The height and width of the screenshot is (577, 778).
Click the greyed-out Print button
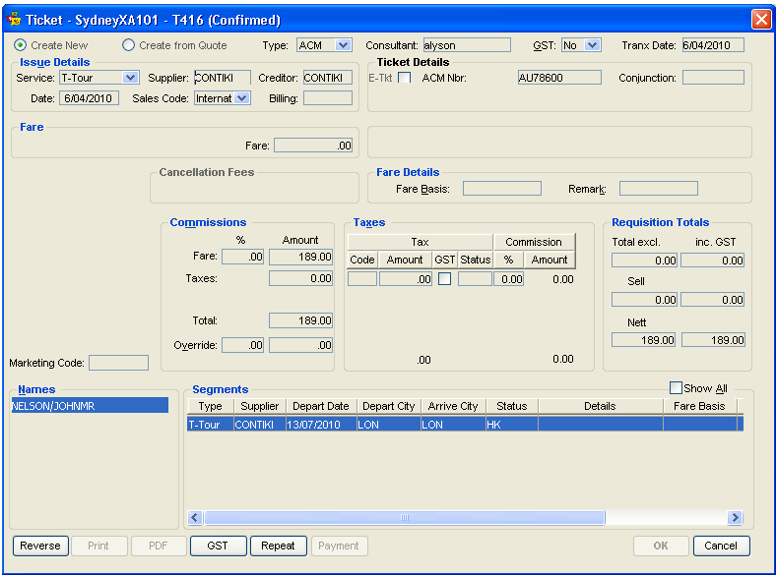98,546
